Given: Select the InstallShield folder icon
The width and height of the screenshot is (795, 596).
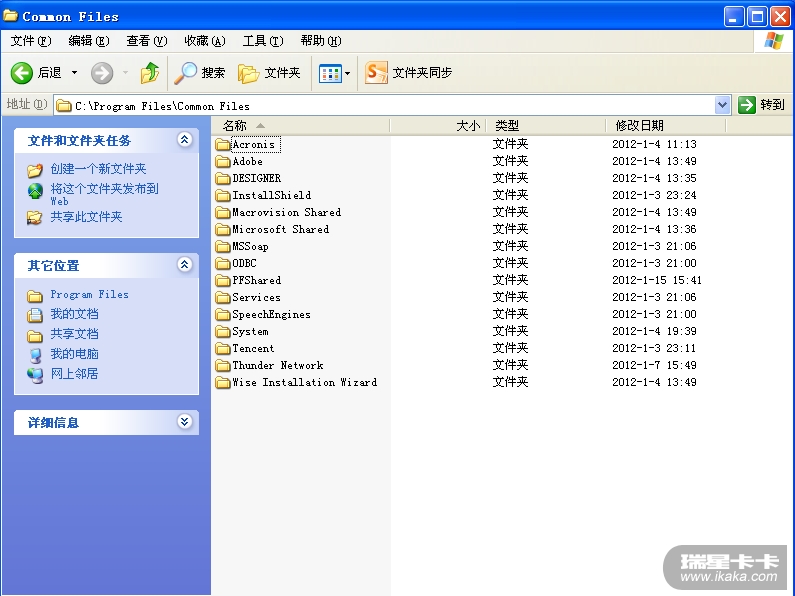Looking at the screenshot, I should pyautogui.click(x=223, y=196).
